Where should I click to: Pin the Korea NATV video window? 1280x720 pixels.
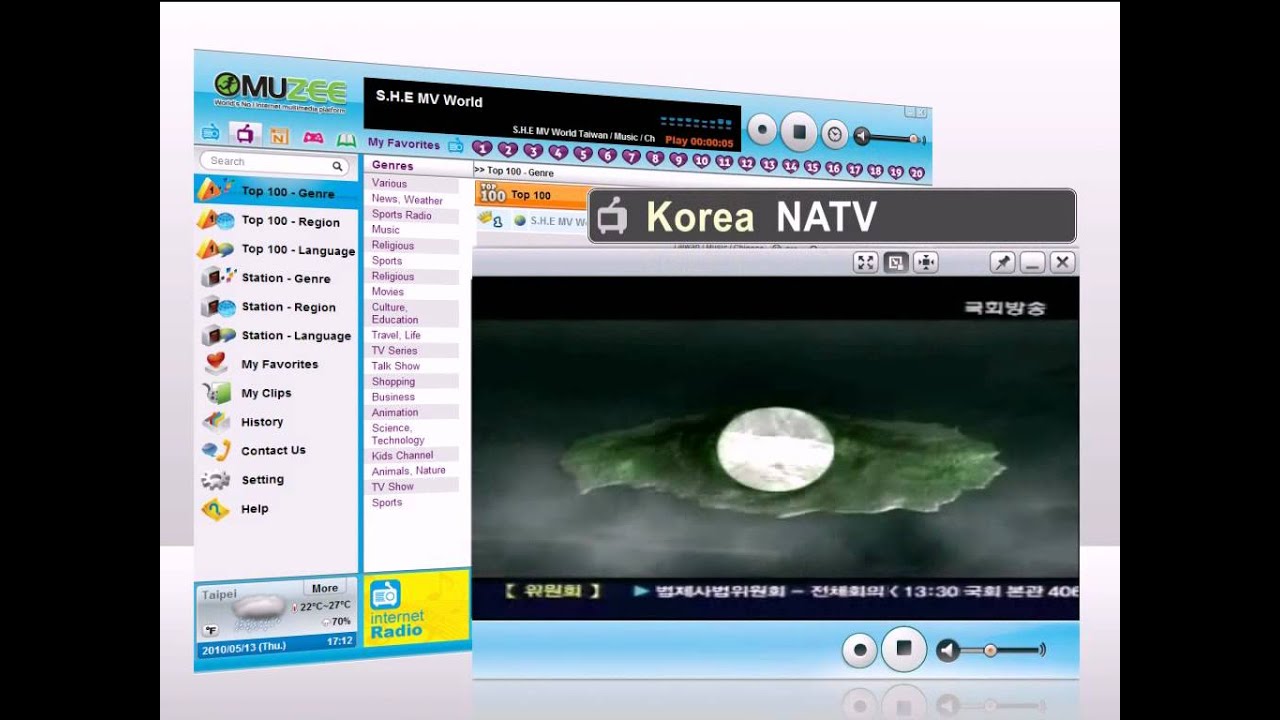1002,262
